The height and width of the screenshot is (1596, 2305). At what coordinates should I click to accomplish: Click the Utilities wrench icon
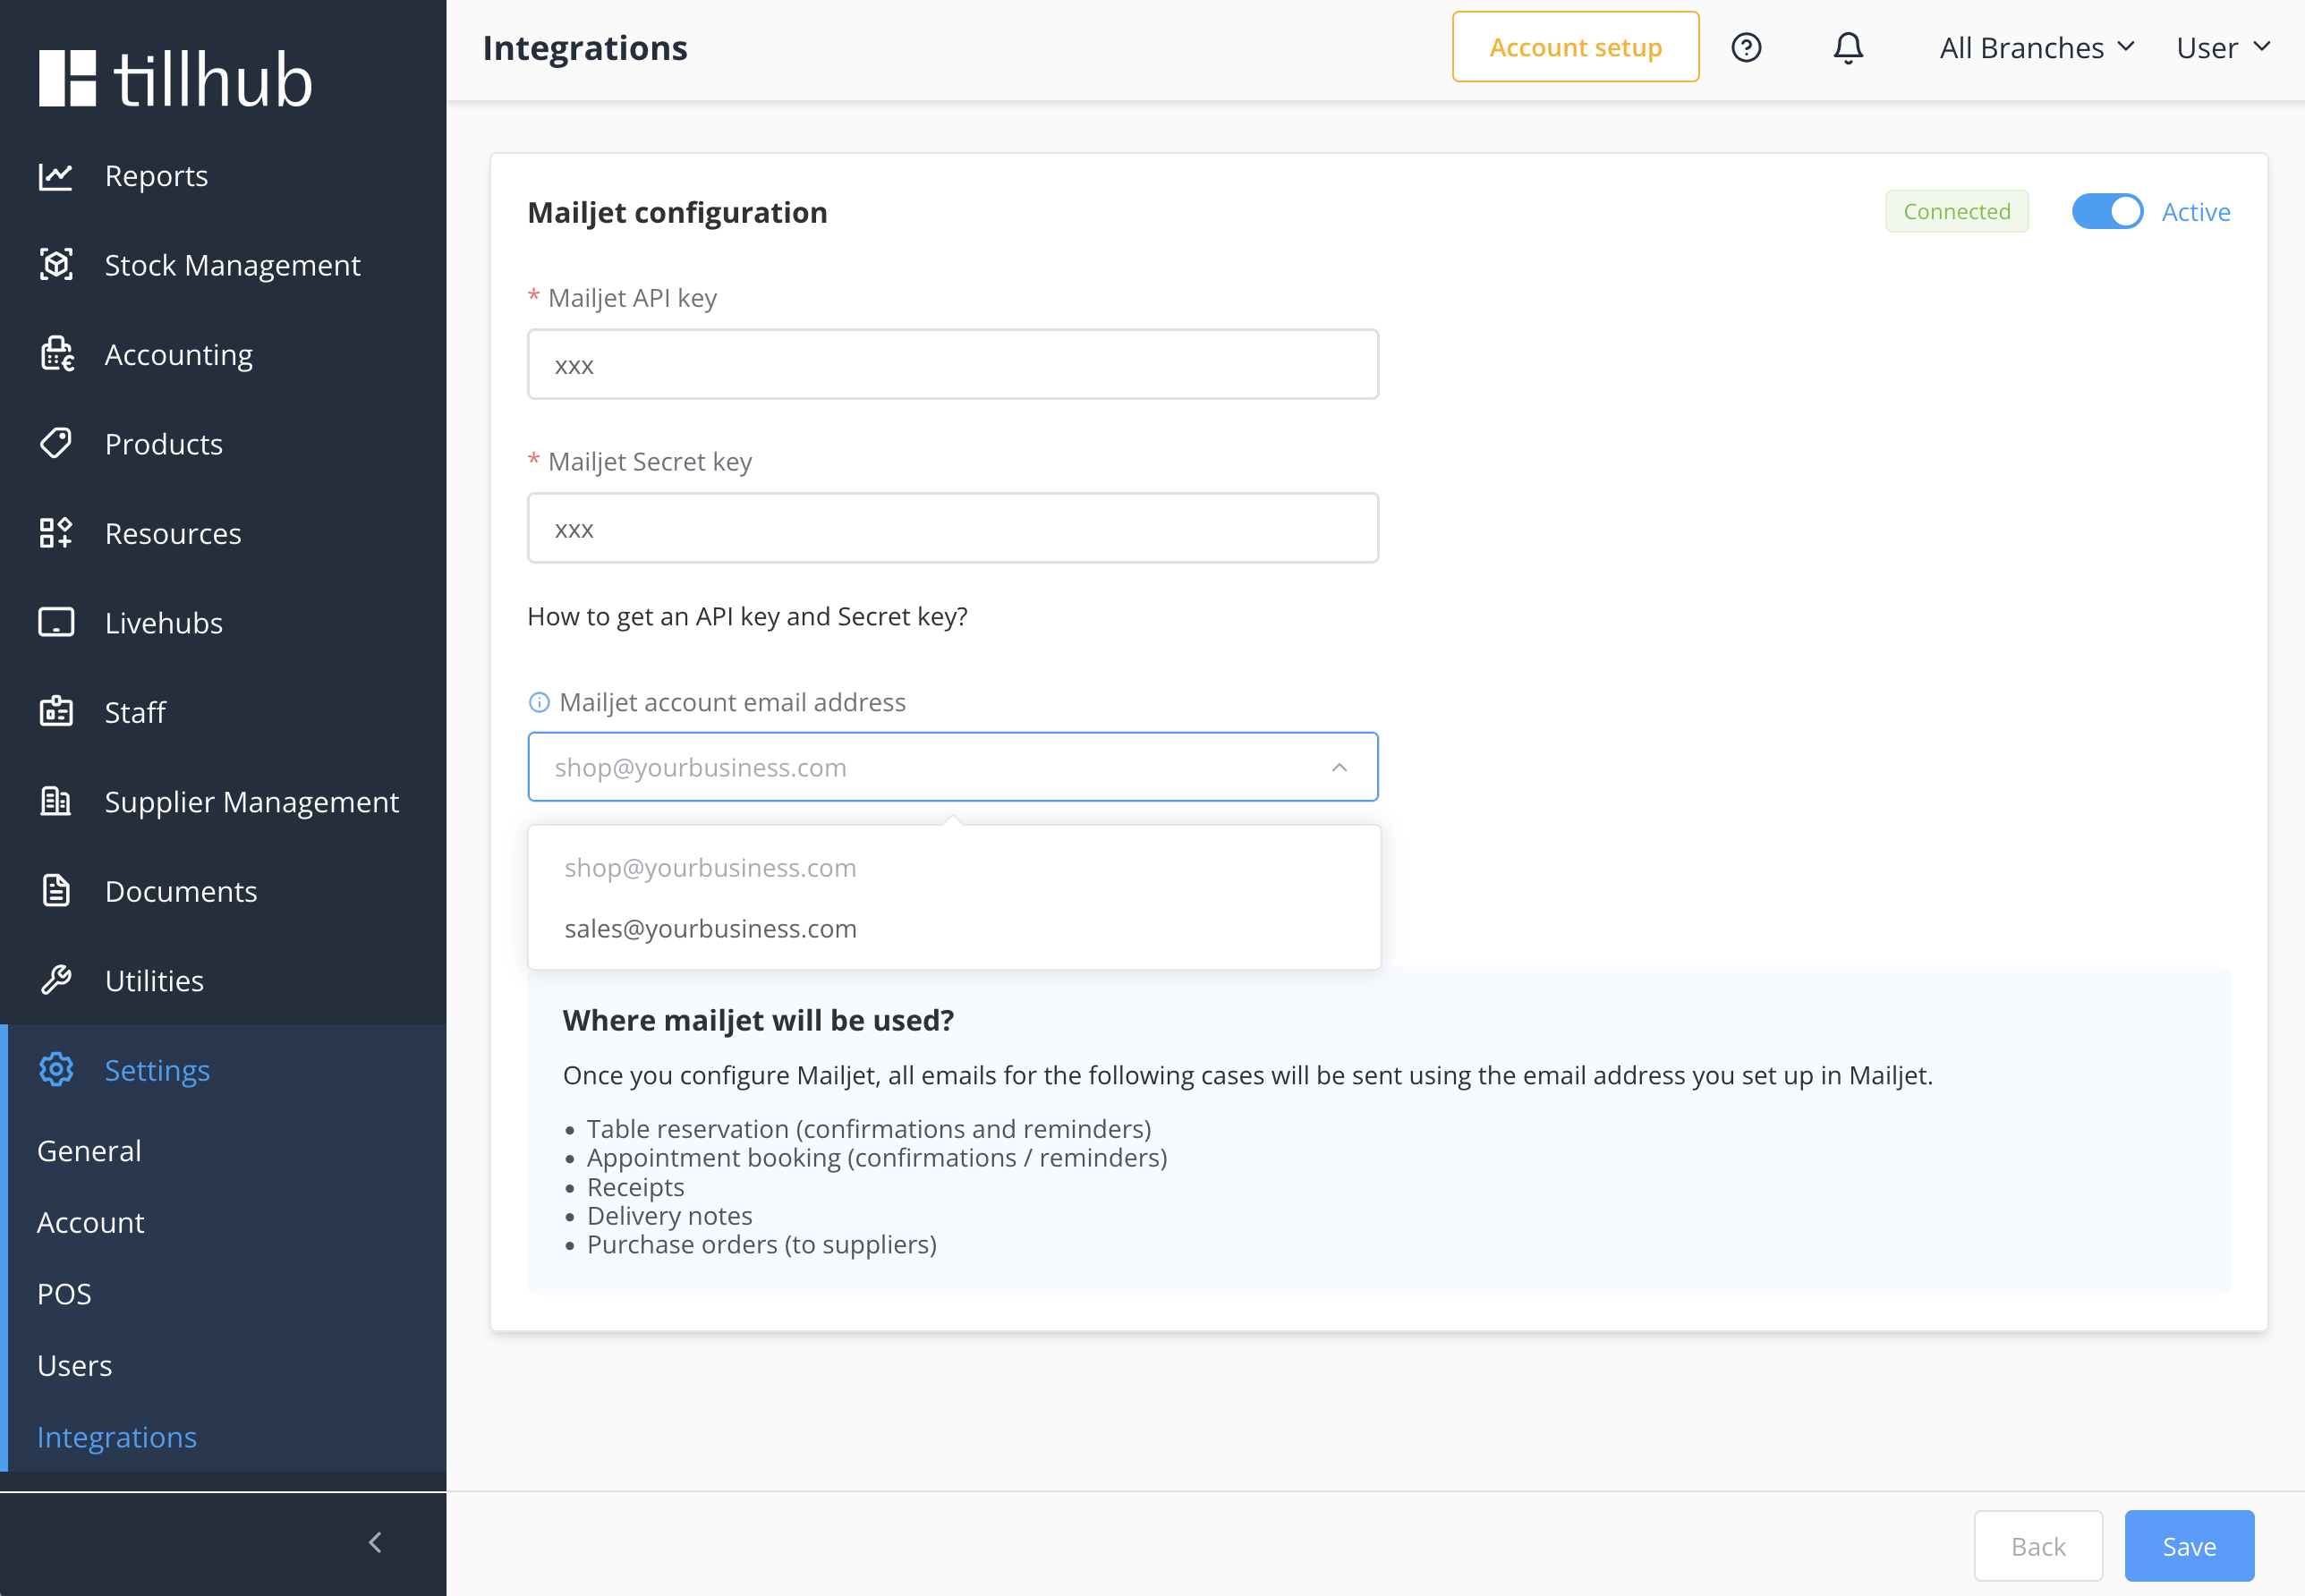click(x=56, y=980)
